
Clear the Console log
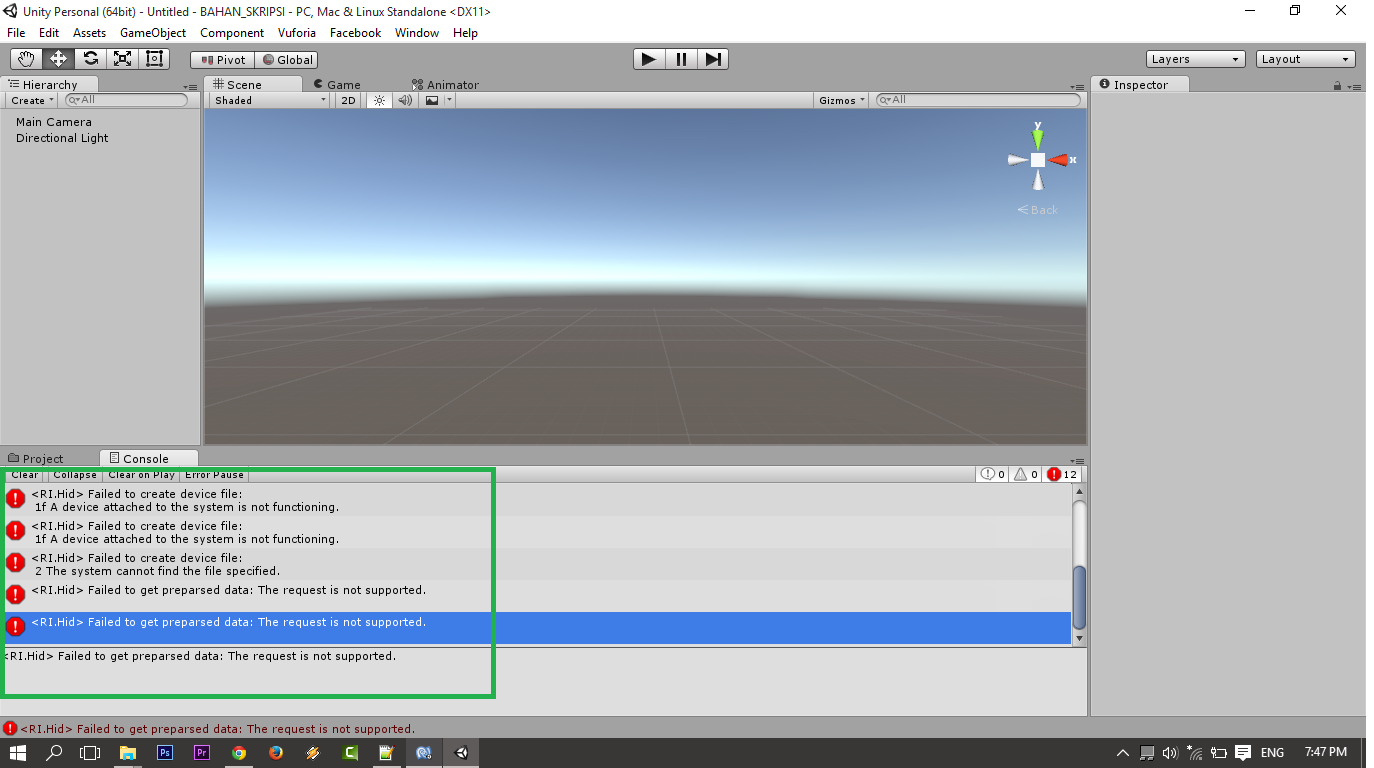coord(25,475)
